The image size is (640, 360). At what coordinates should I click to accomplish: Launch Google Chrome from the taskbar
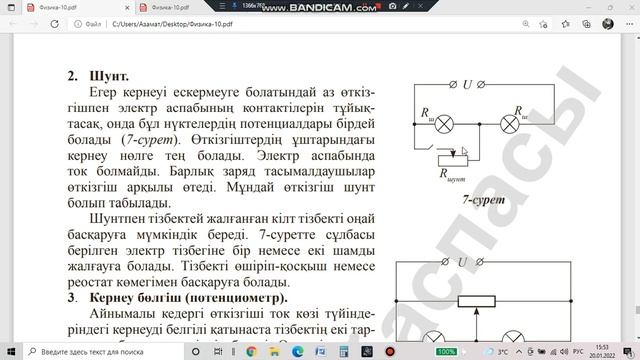click(251, 351)
